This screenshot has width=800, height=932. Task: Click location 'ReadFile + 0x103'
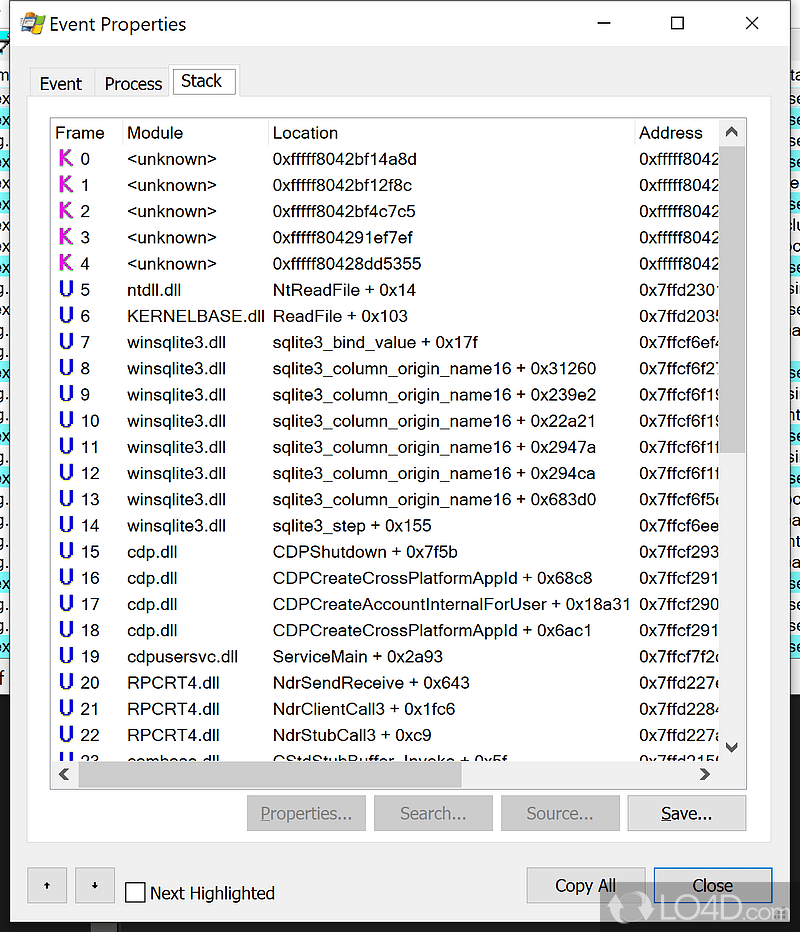point(340,316)
